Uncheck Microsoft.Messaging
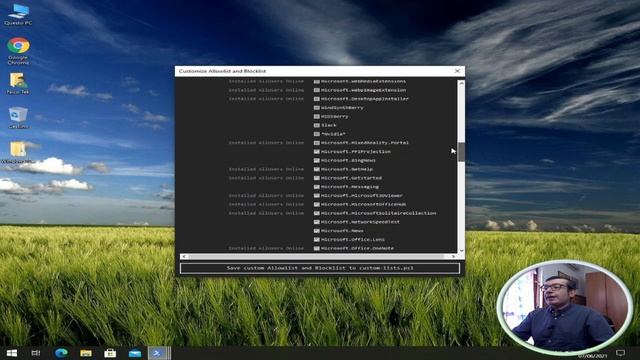This screenshot has height=360, width=640. [316, 187]
